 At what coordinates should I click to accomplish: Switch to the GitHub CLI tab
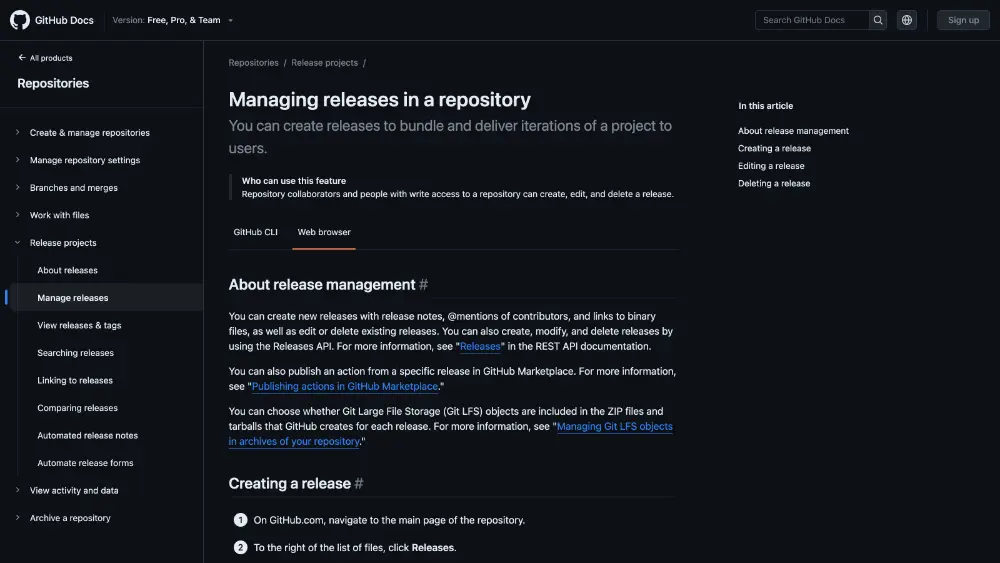pos(255,232)
